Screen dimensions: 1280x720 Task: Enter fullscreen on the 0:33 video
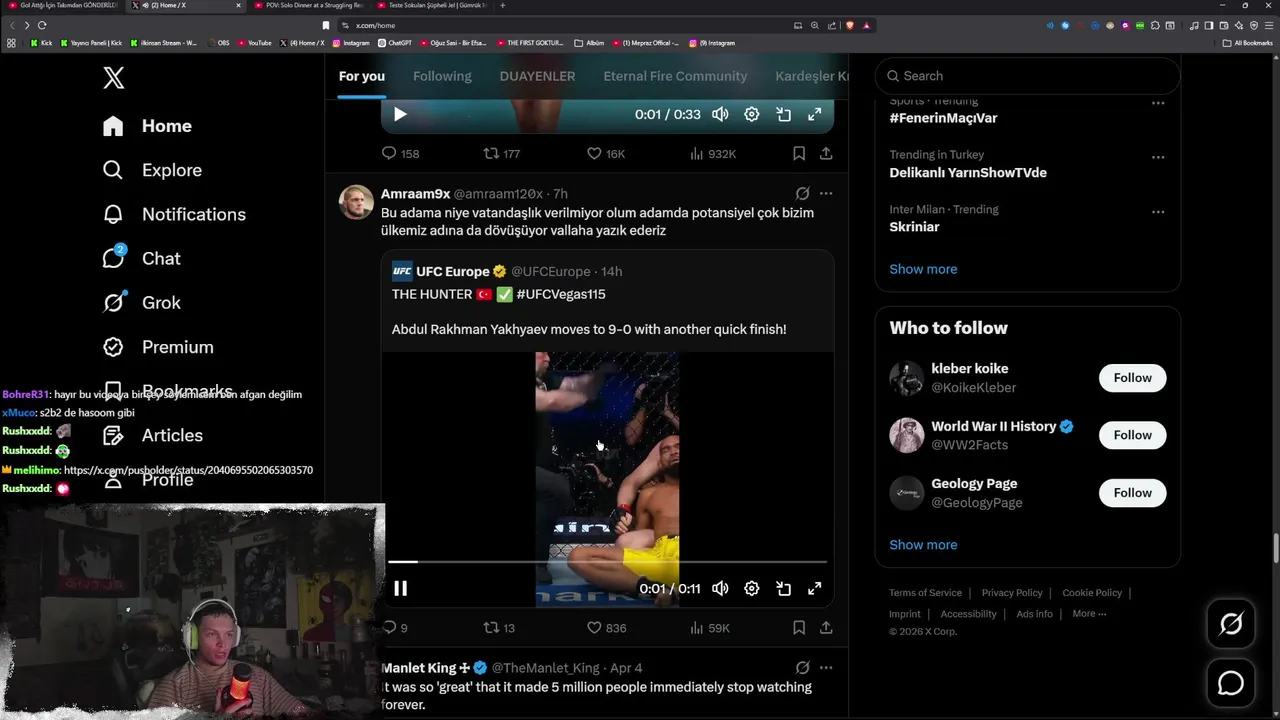coord(815,114)
